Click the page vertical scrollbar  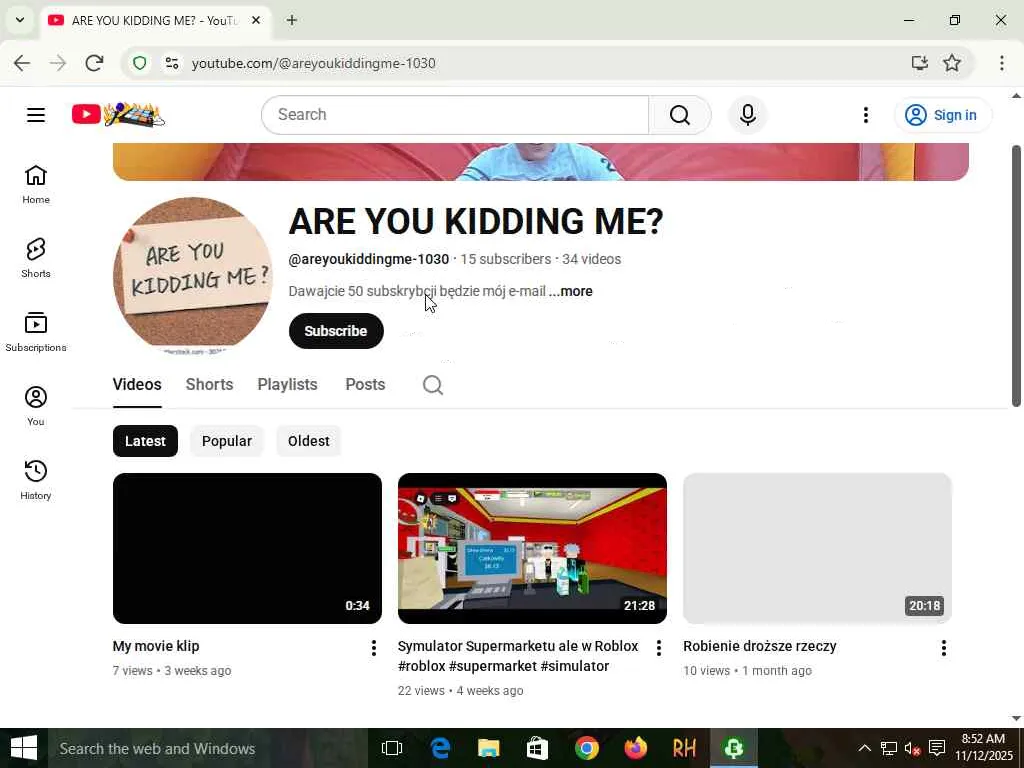point(1016,276)
